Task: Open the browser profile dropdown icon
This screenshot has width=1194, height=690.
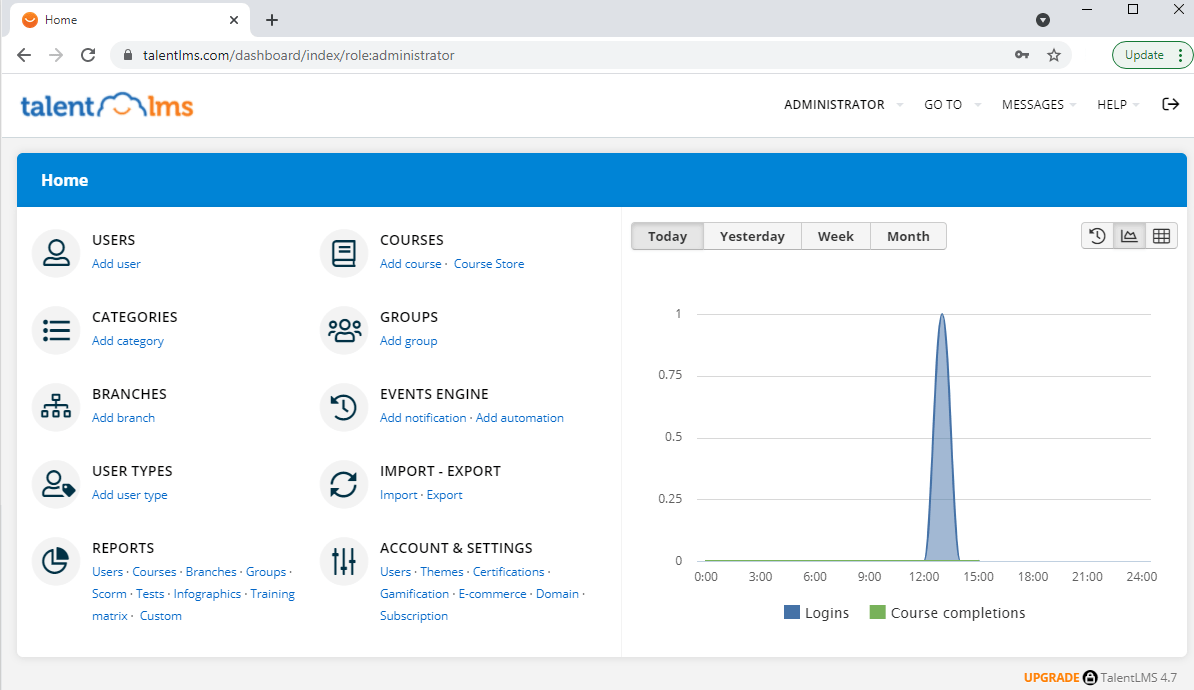Action: [1043, 20]
